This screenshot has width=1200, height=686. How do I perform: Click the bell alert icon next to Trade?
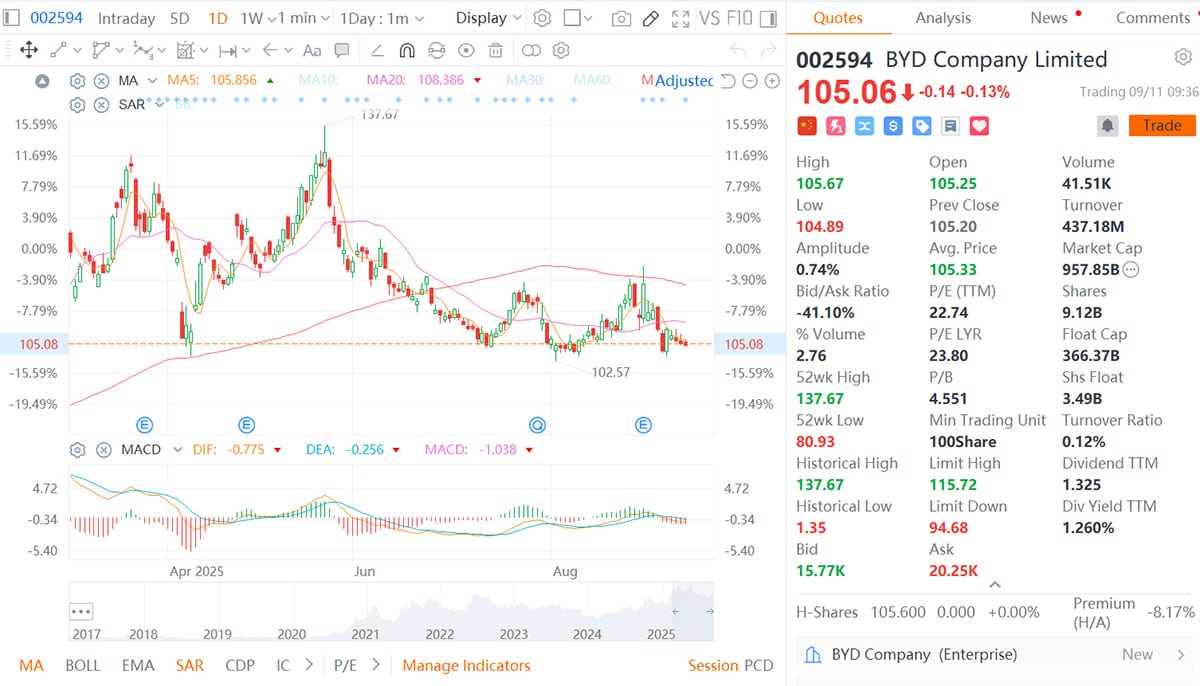click(x=1107, y=125)
